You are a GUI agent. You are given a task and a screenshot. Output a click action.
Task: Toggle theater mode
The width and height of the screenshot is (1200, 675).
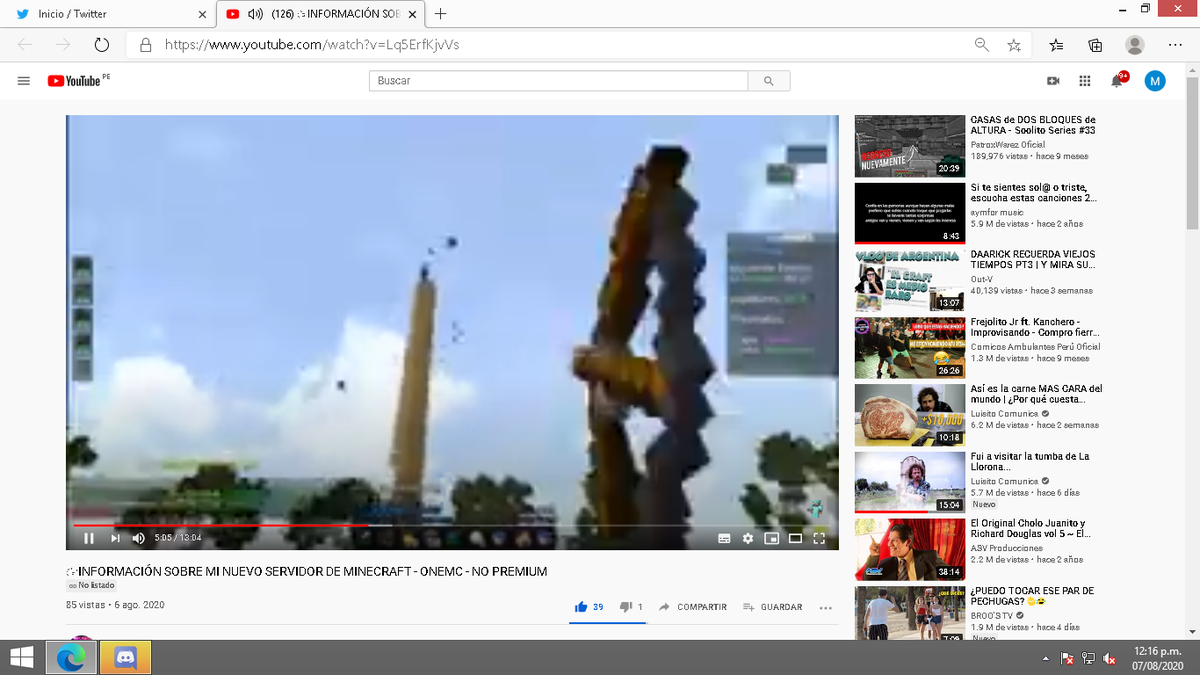click(795, 538)
